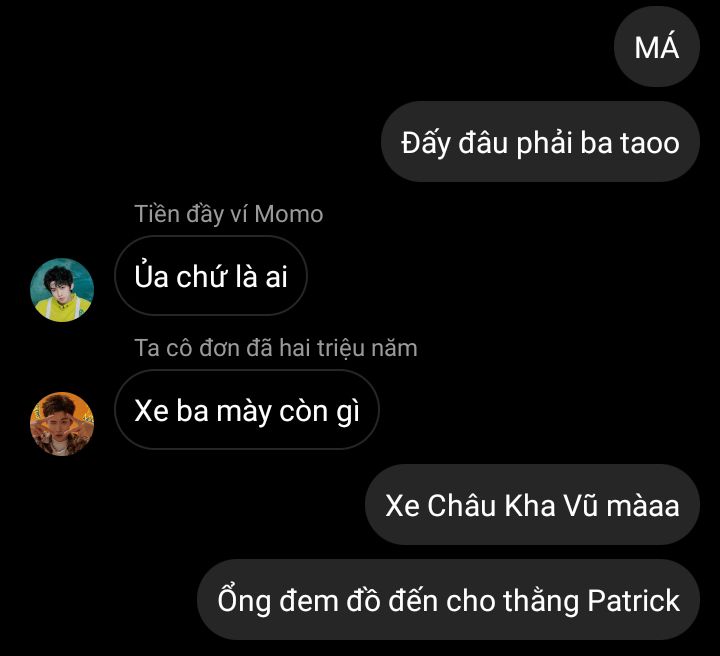Viewport: 720px width, 656px height.
Task: Tap the "Xe ba mày còn gì" message
Action: point(247,409)
